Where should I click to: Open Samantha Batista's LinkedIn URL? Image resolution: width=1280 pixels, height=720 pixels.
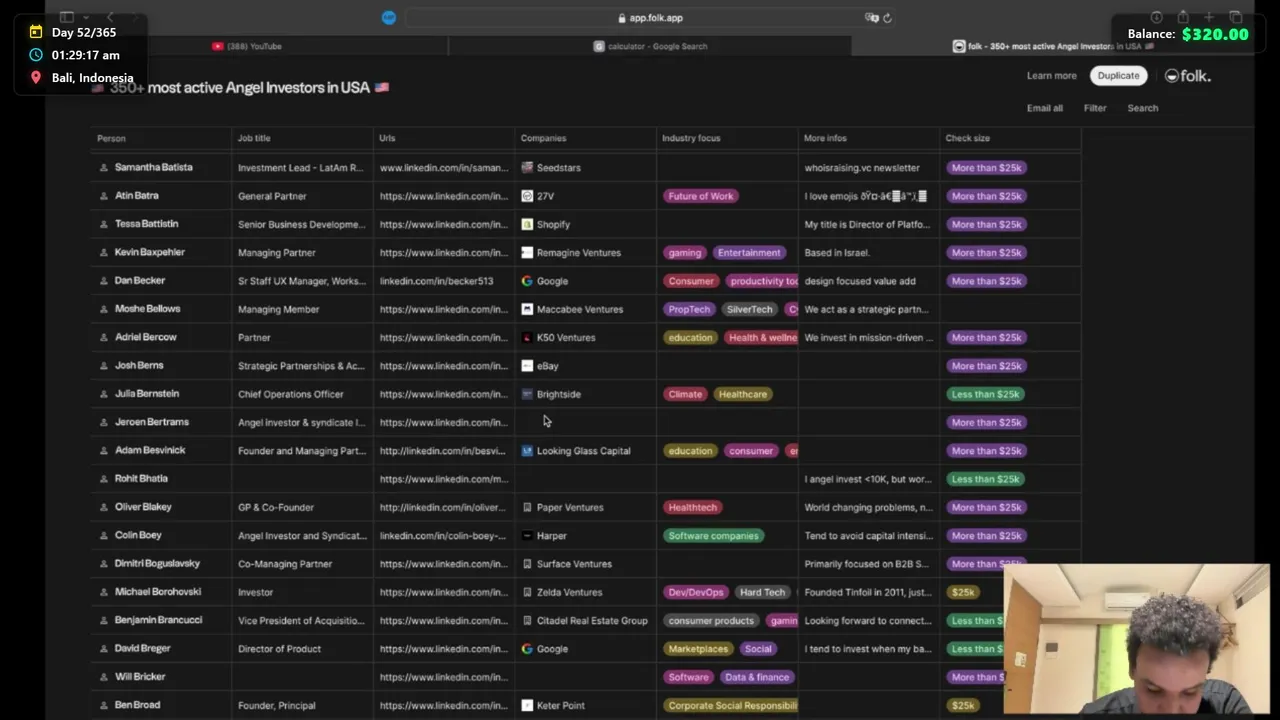[444, 168]
